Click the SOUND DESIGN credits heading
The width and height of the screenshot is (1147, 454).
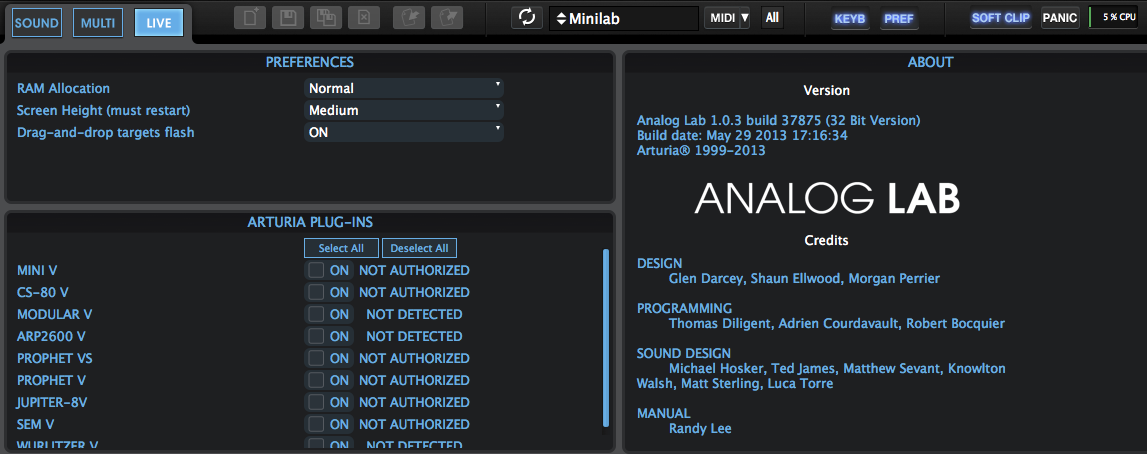[x=683, y=353]
